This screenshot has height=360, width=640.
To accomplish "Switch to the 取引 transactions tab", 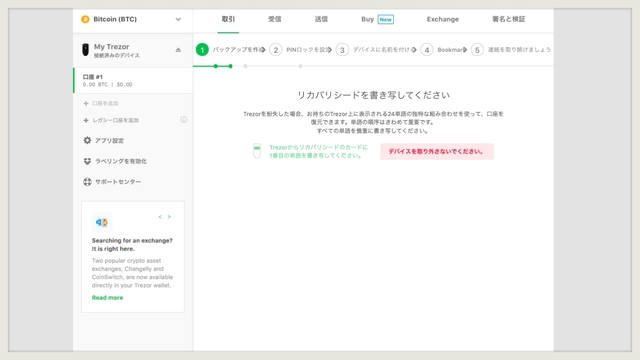I will [228, 19].
